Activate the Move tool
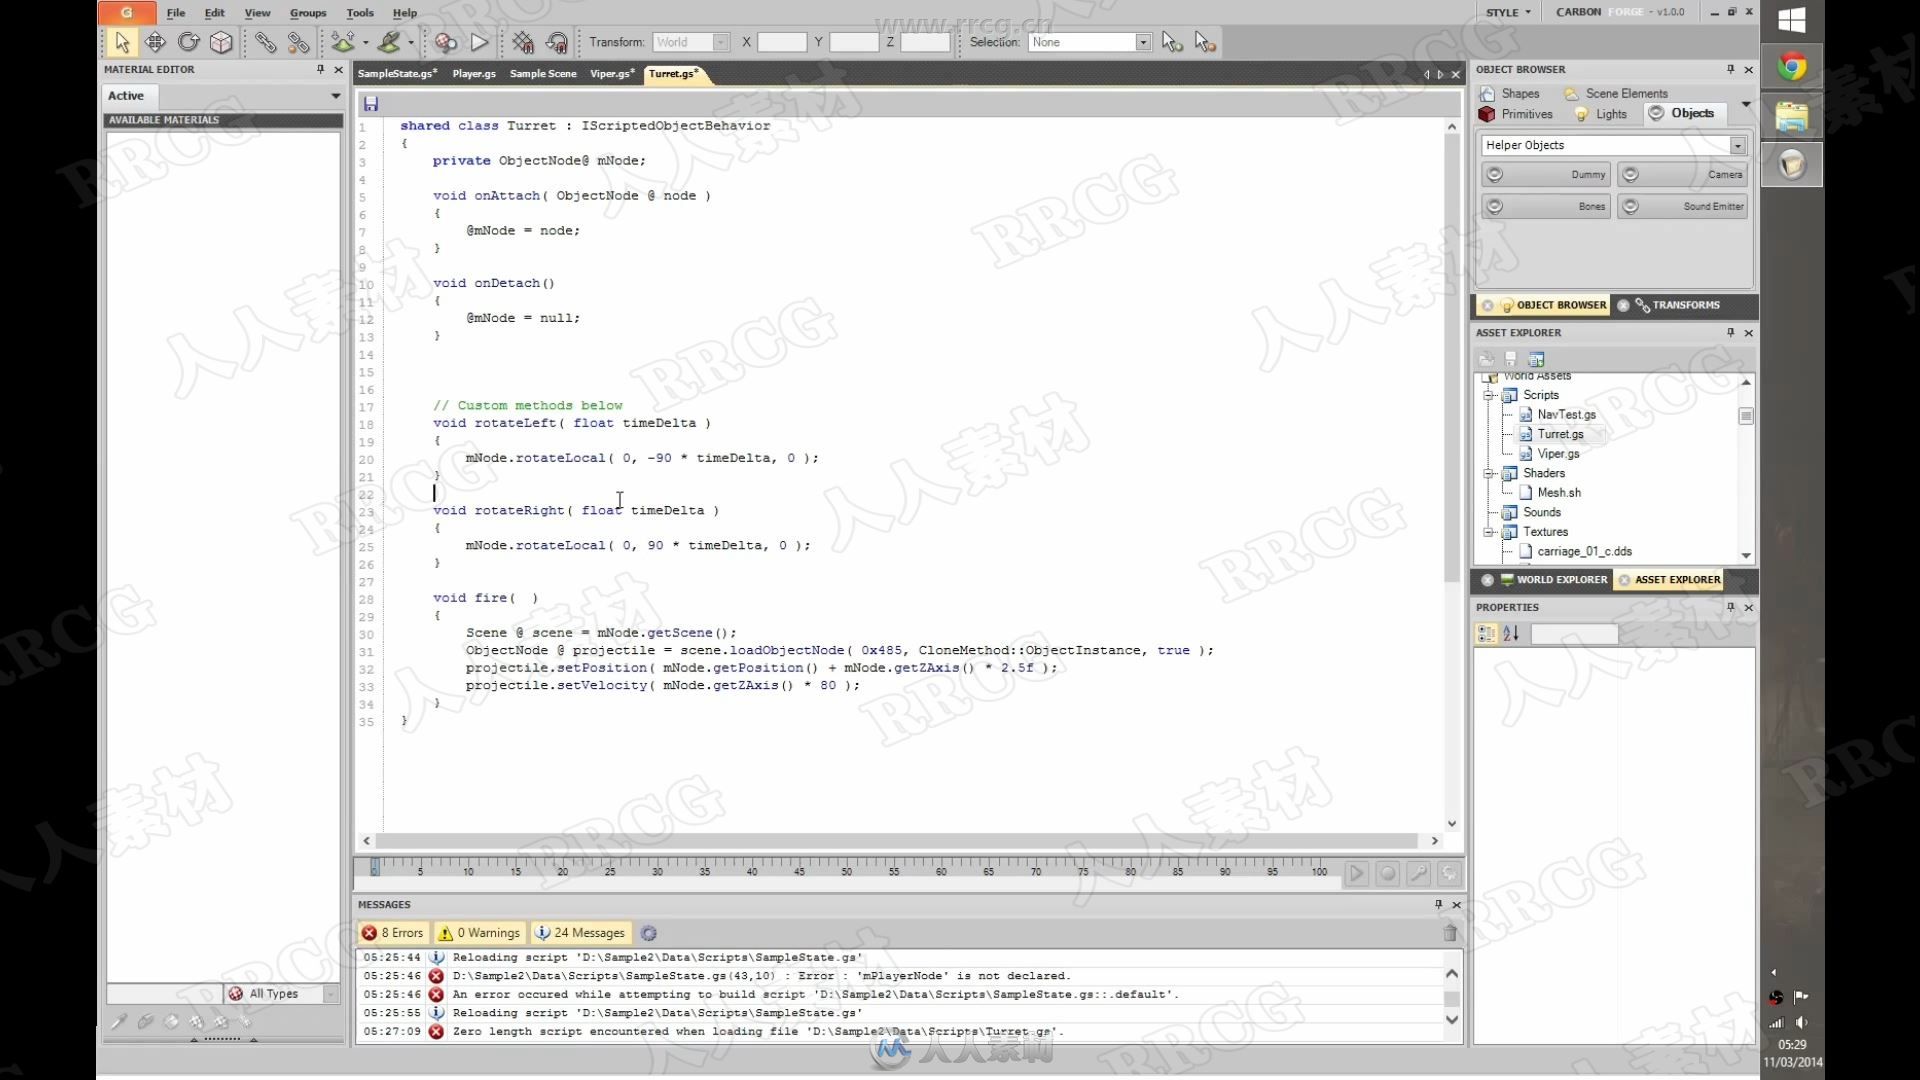 pos(155,42)
